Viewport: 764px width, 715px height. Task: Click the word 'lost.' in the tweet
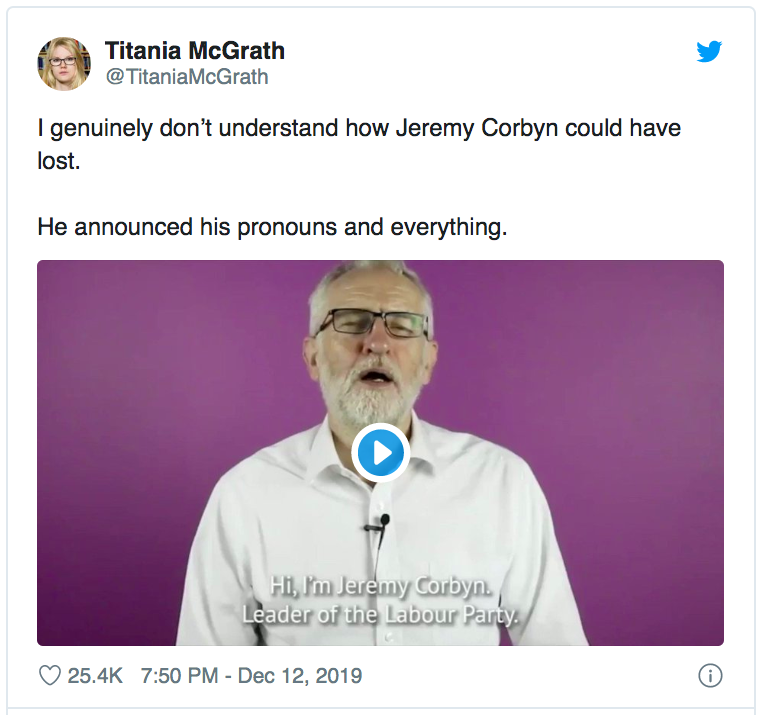coord(59,161)
